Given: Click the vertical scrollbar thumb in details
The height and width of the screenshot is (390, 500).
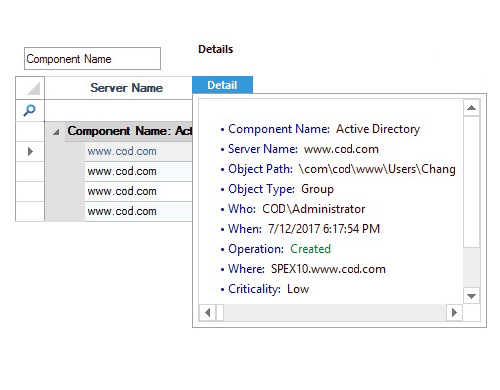Looking at the screenshot, I should [x=471, y=182].
